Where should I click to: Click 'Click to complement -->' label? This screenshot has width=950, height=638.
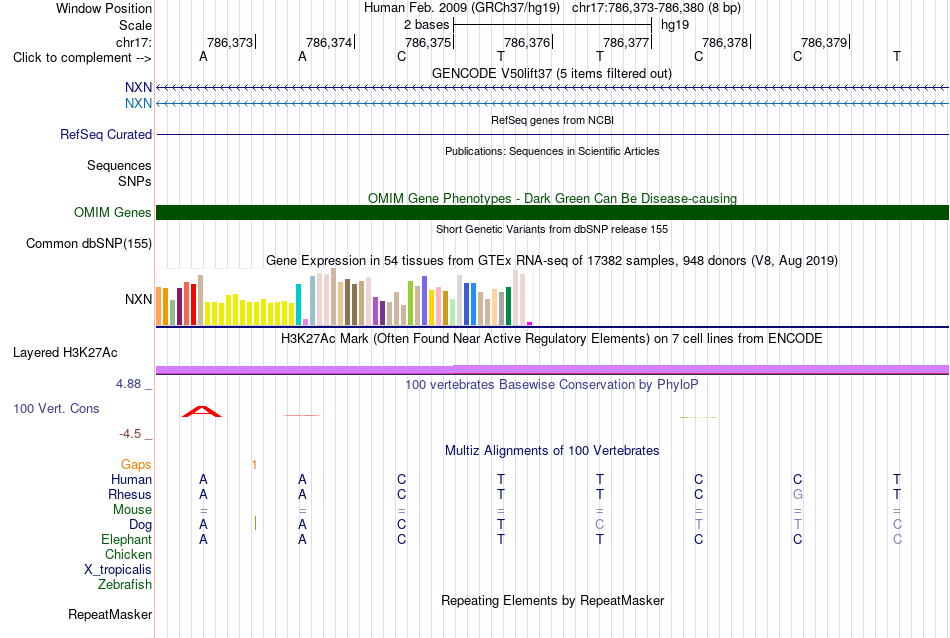(82, 58)
